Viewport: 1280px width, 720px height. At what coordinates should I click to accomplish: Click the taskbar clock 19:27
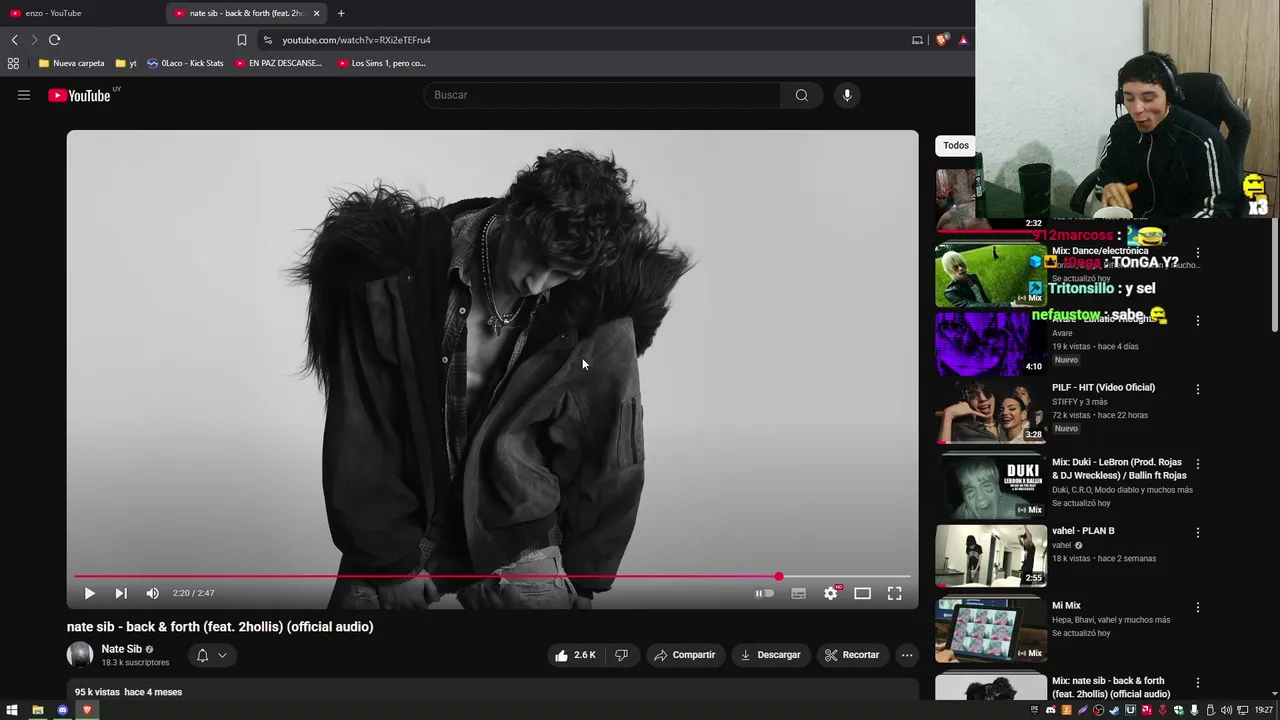coord(1263,710)
